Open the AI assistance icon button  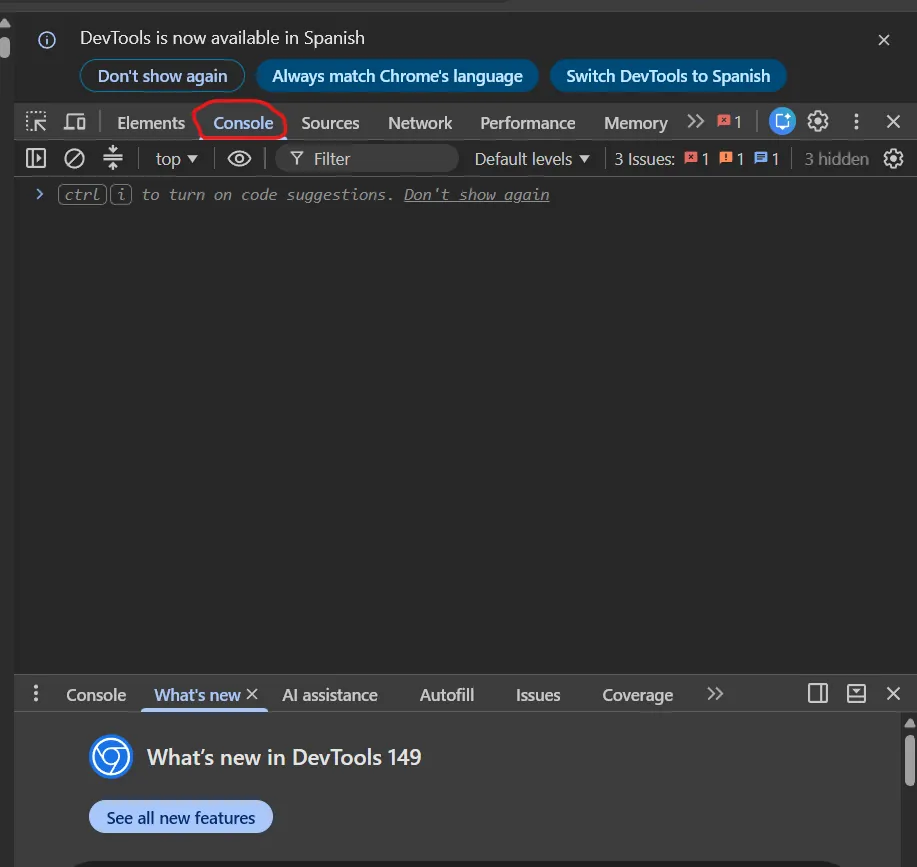point(782,122)
